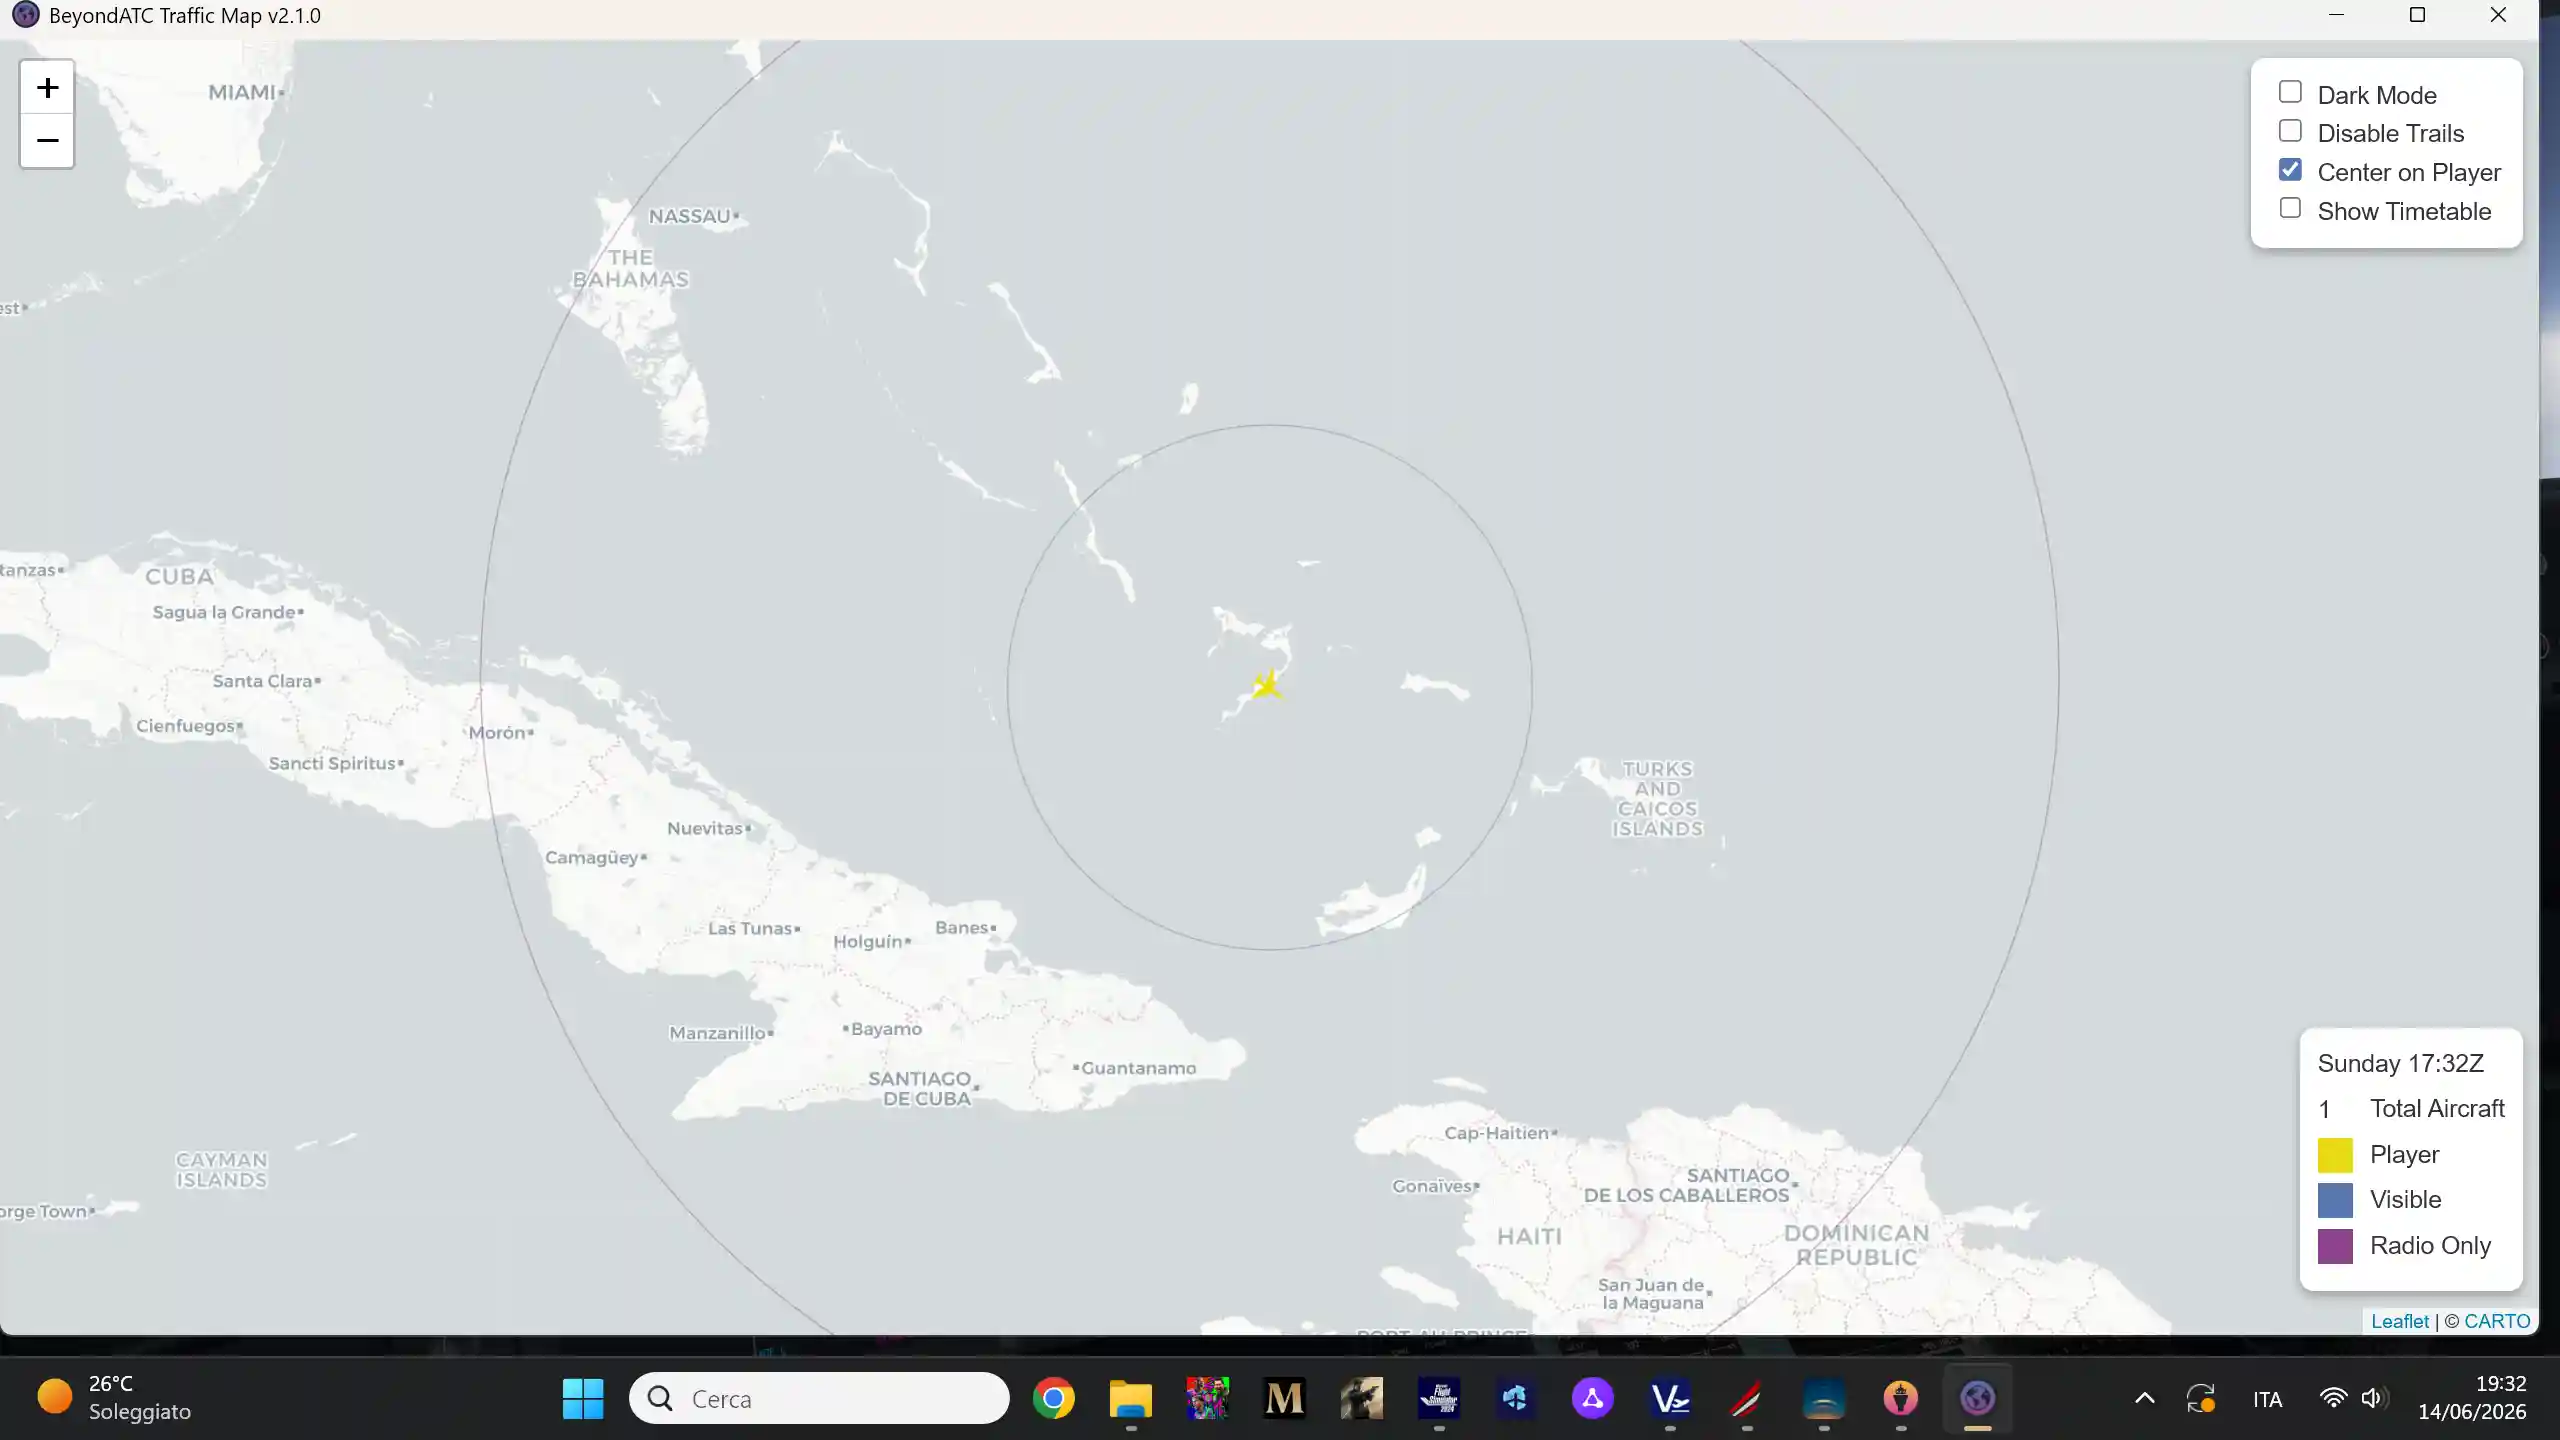
Task: Click the "Total Aircraft" count label
Action: [2437, 1108]
